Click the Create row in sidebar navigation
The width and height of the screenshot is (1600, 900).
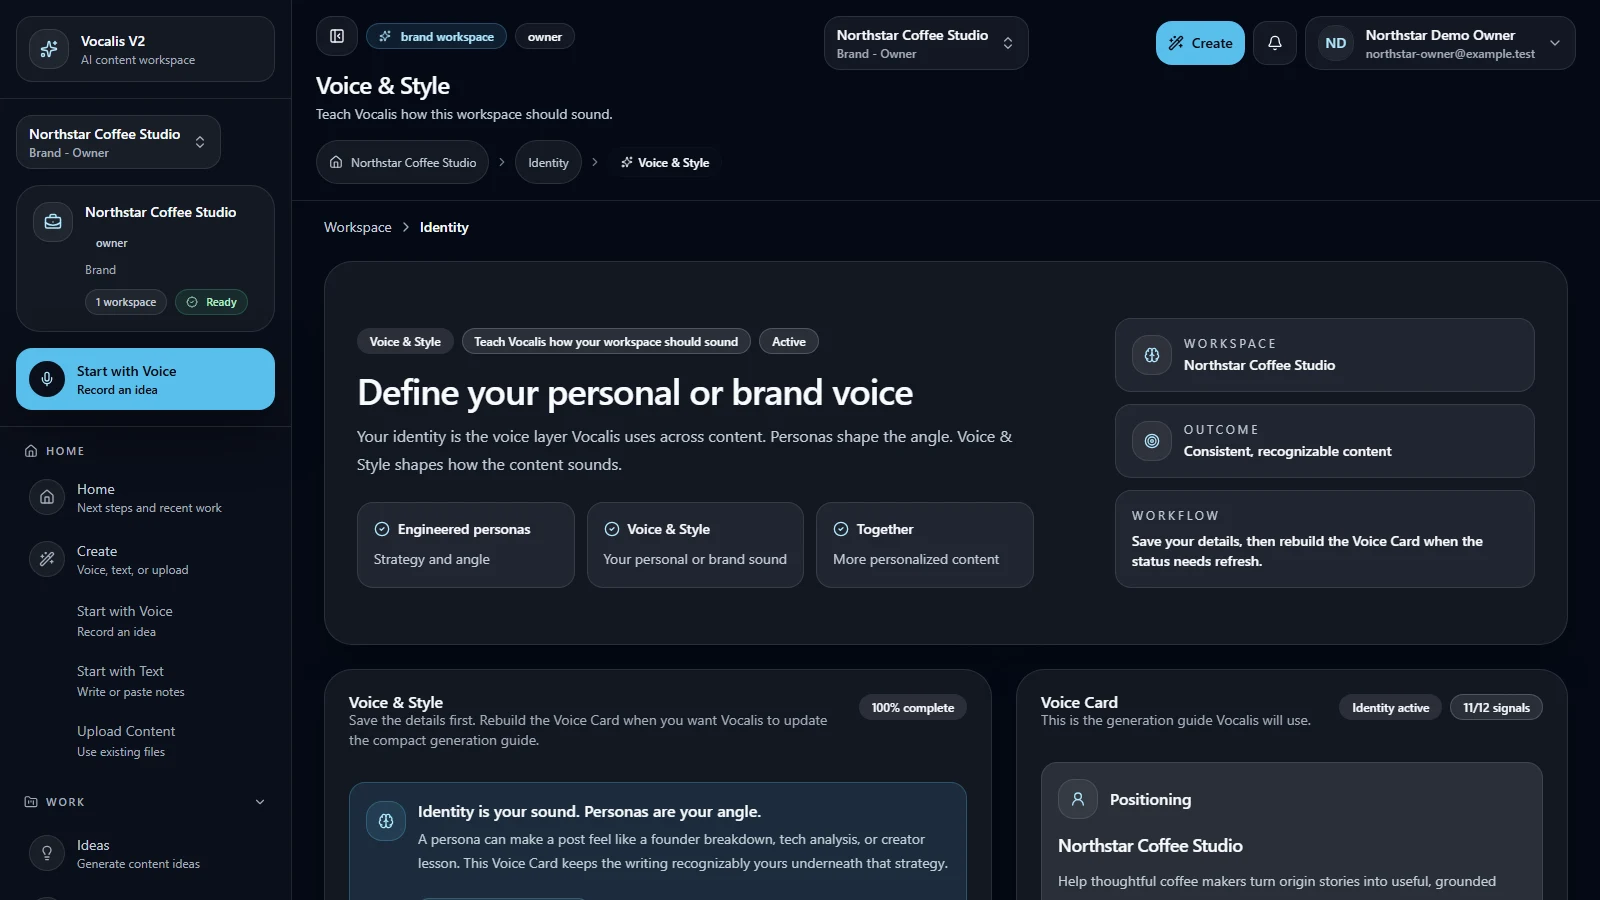[145, 559]
